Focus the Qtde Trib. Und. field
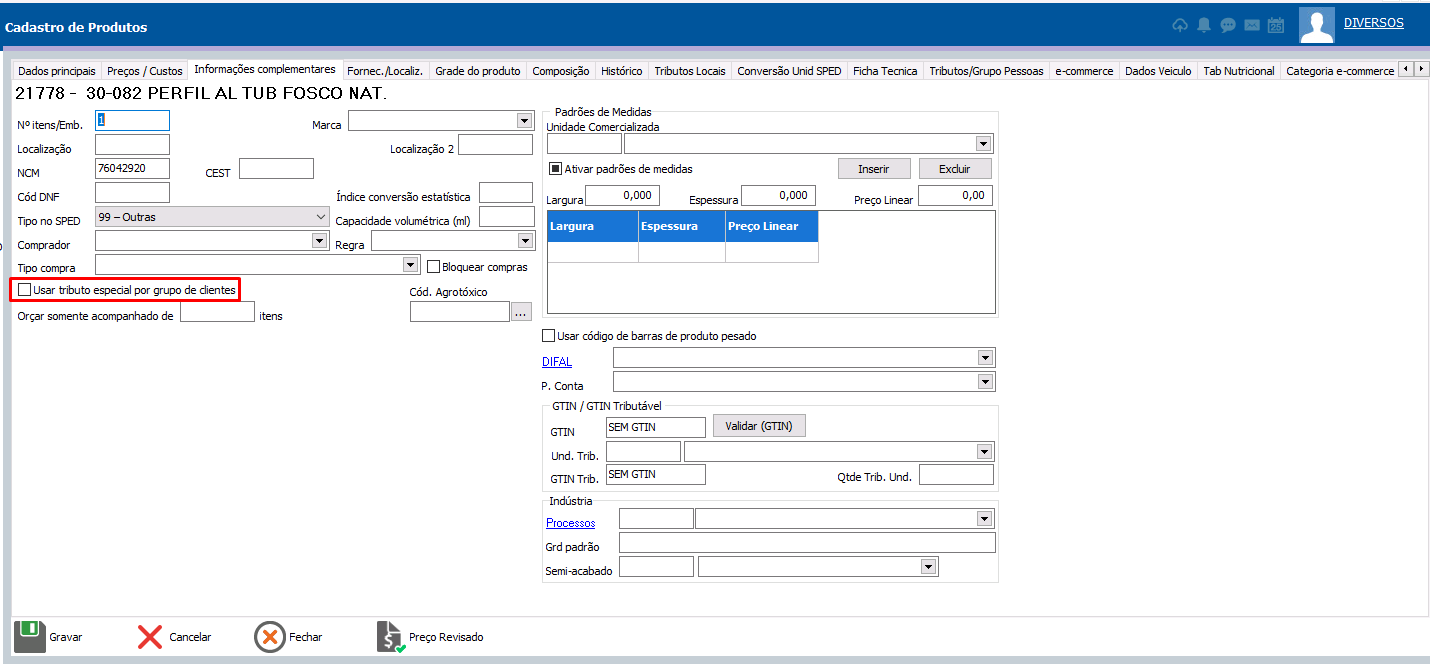This screenshot has width=1430, height=664. (956, 475)
